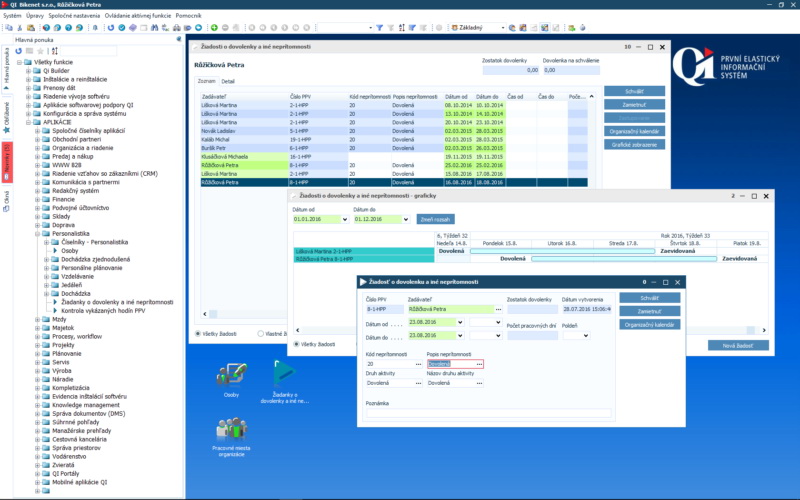Image resolution: width=800 pixels, height=500 pixels.
Task: Open the Osoby desktop shortcut
Action: point(231,377)
